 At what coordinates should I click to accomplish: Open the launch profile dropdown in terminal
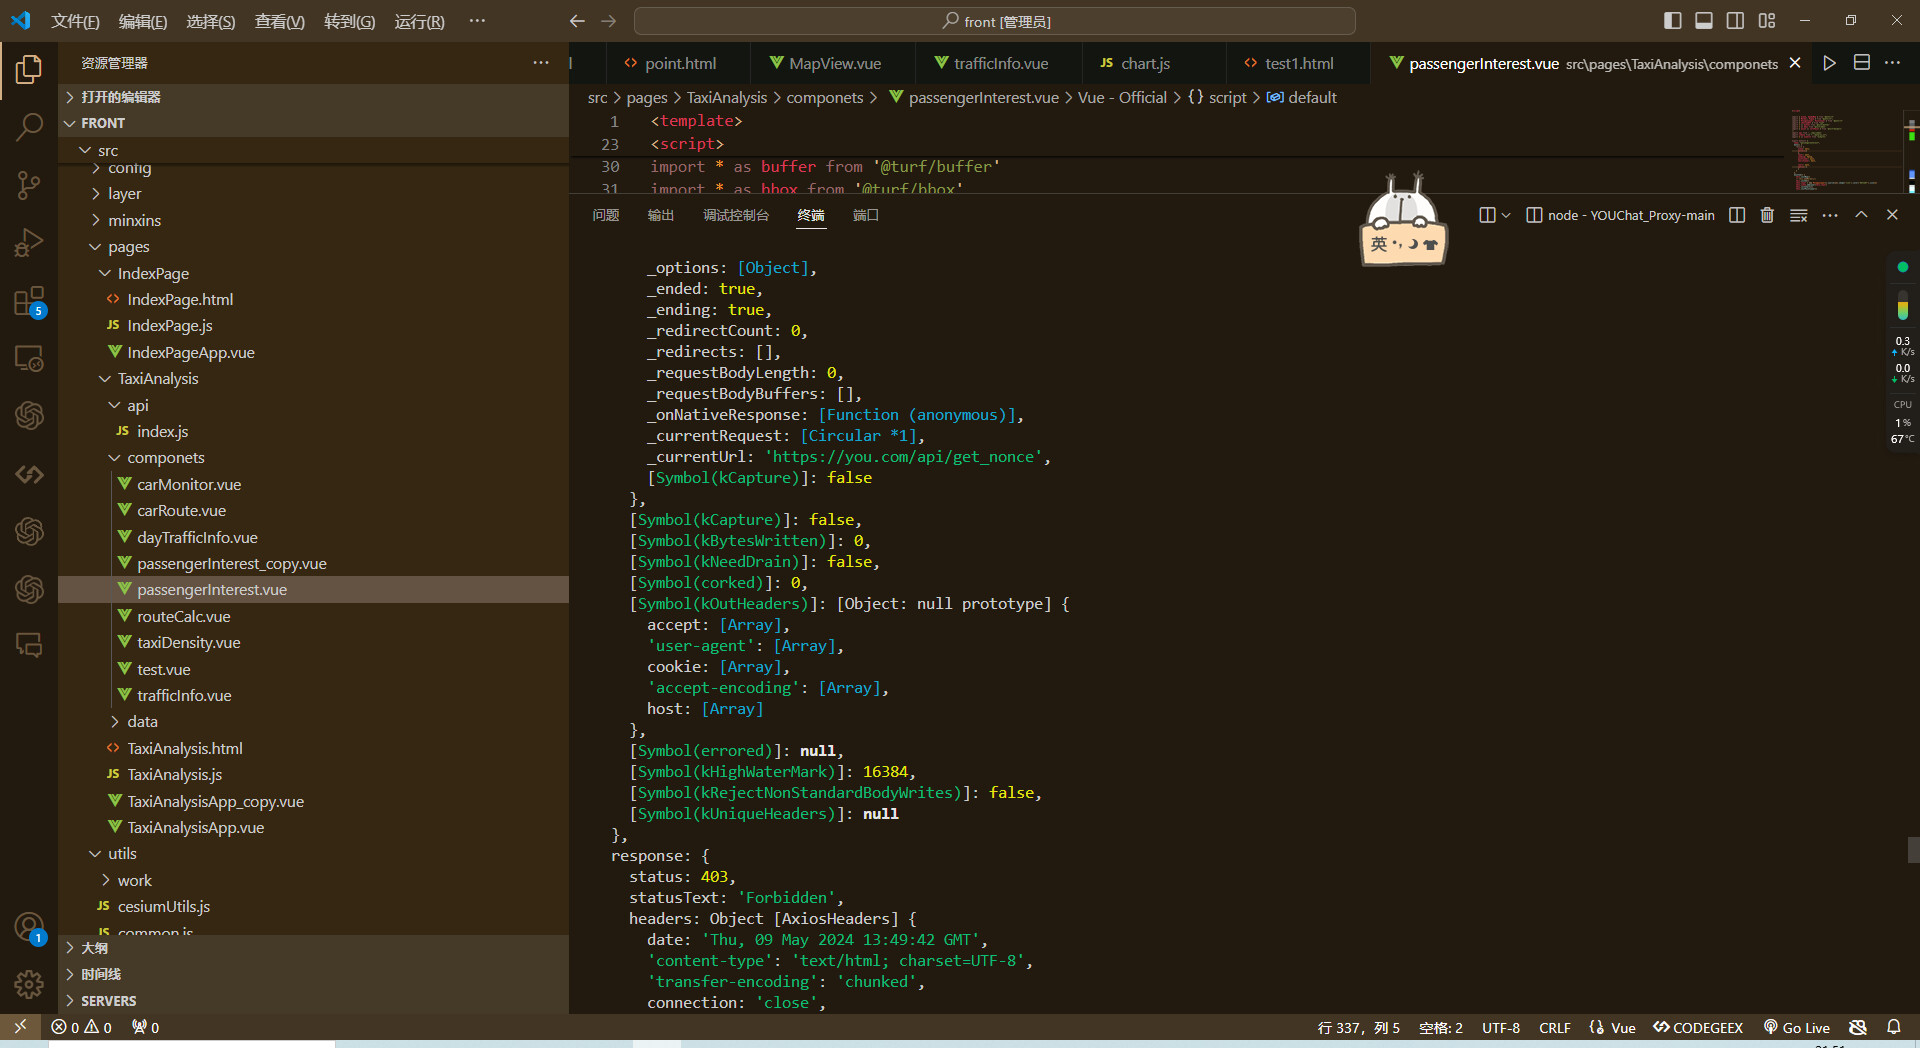click(x=1506, y=215)
